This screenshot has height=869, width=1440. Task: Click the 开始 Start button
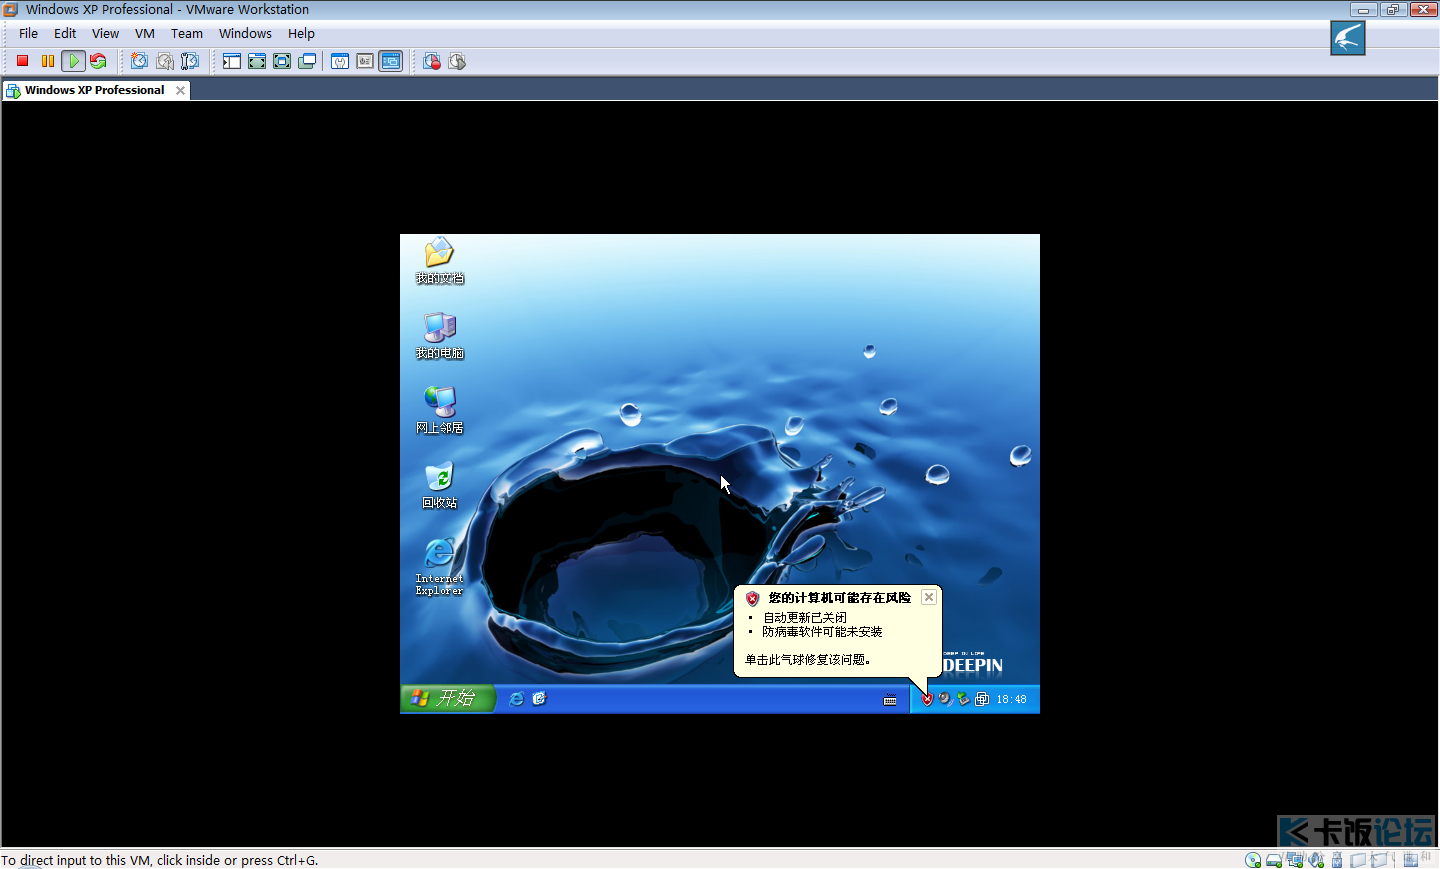coord(447,698)
